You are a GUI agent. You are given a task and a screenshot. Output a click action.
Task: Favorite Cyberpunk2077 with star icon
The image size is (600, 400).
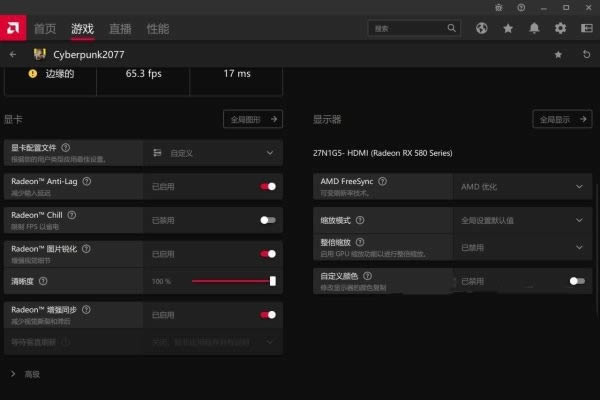click(558, 55)
